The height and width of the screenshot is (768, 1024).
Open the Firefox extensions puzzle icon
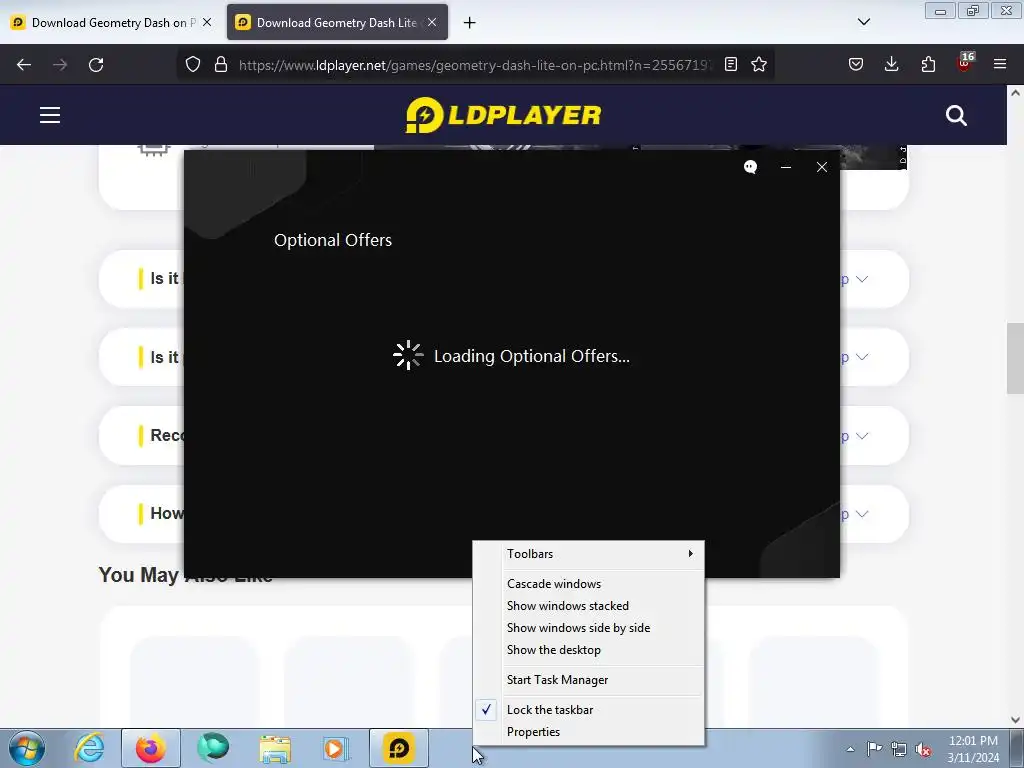[928, 64]
